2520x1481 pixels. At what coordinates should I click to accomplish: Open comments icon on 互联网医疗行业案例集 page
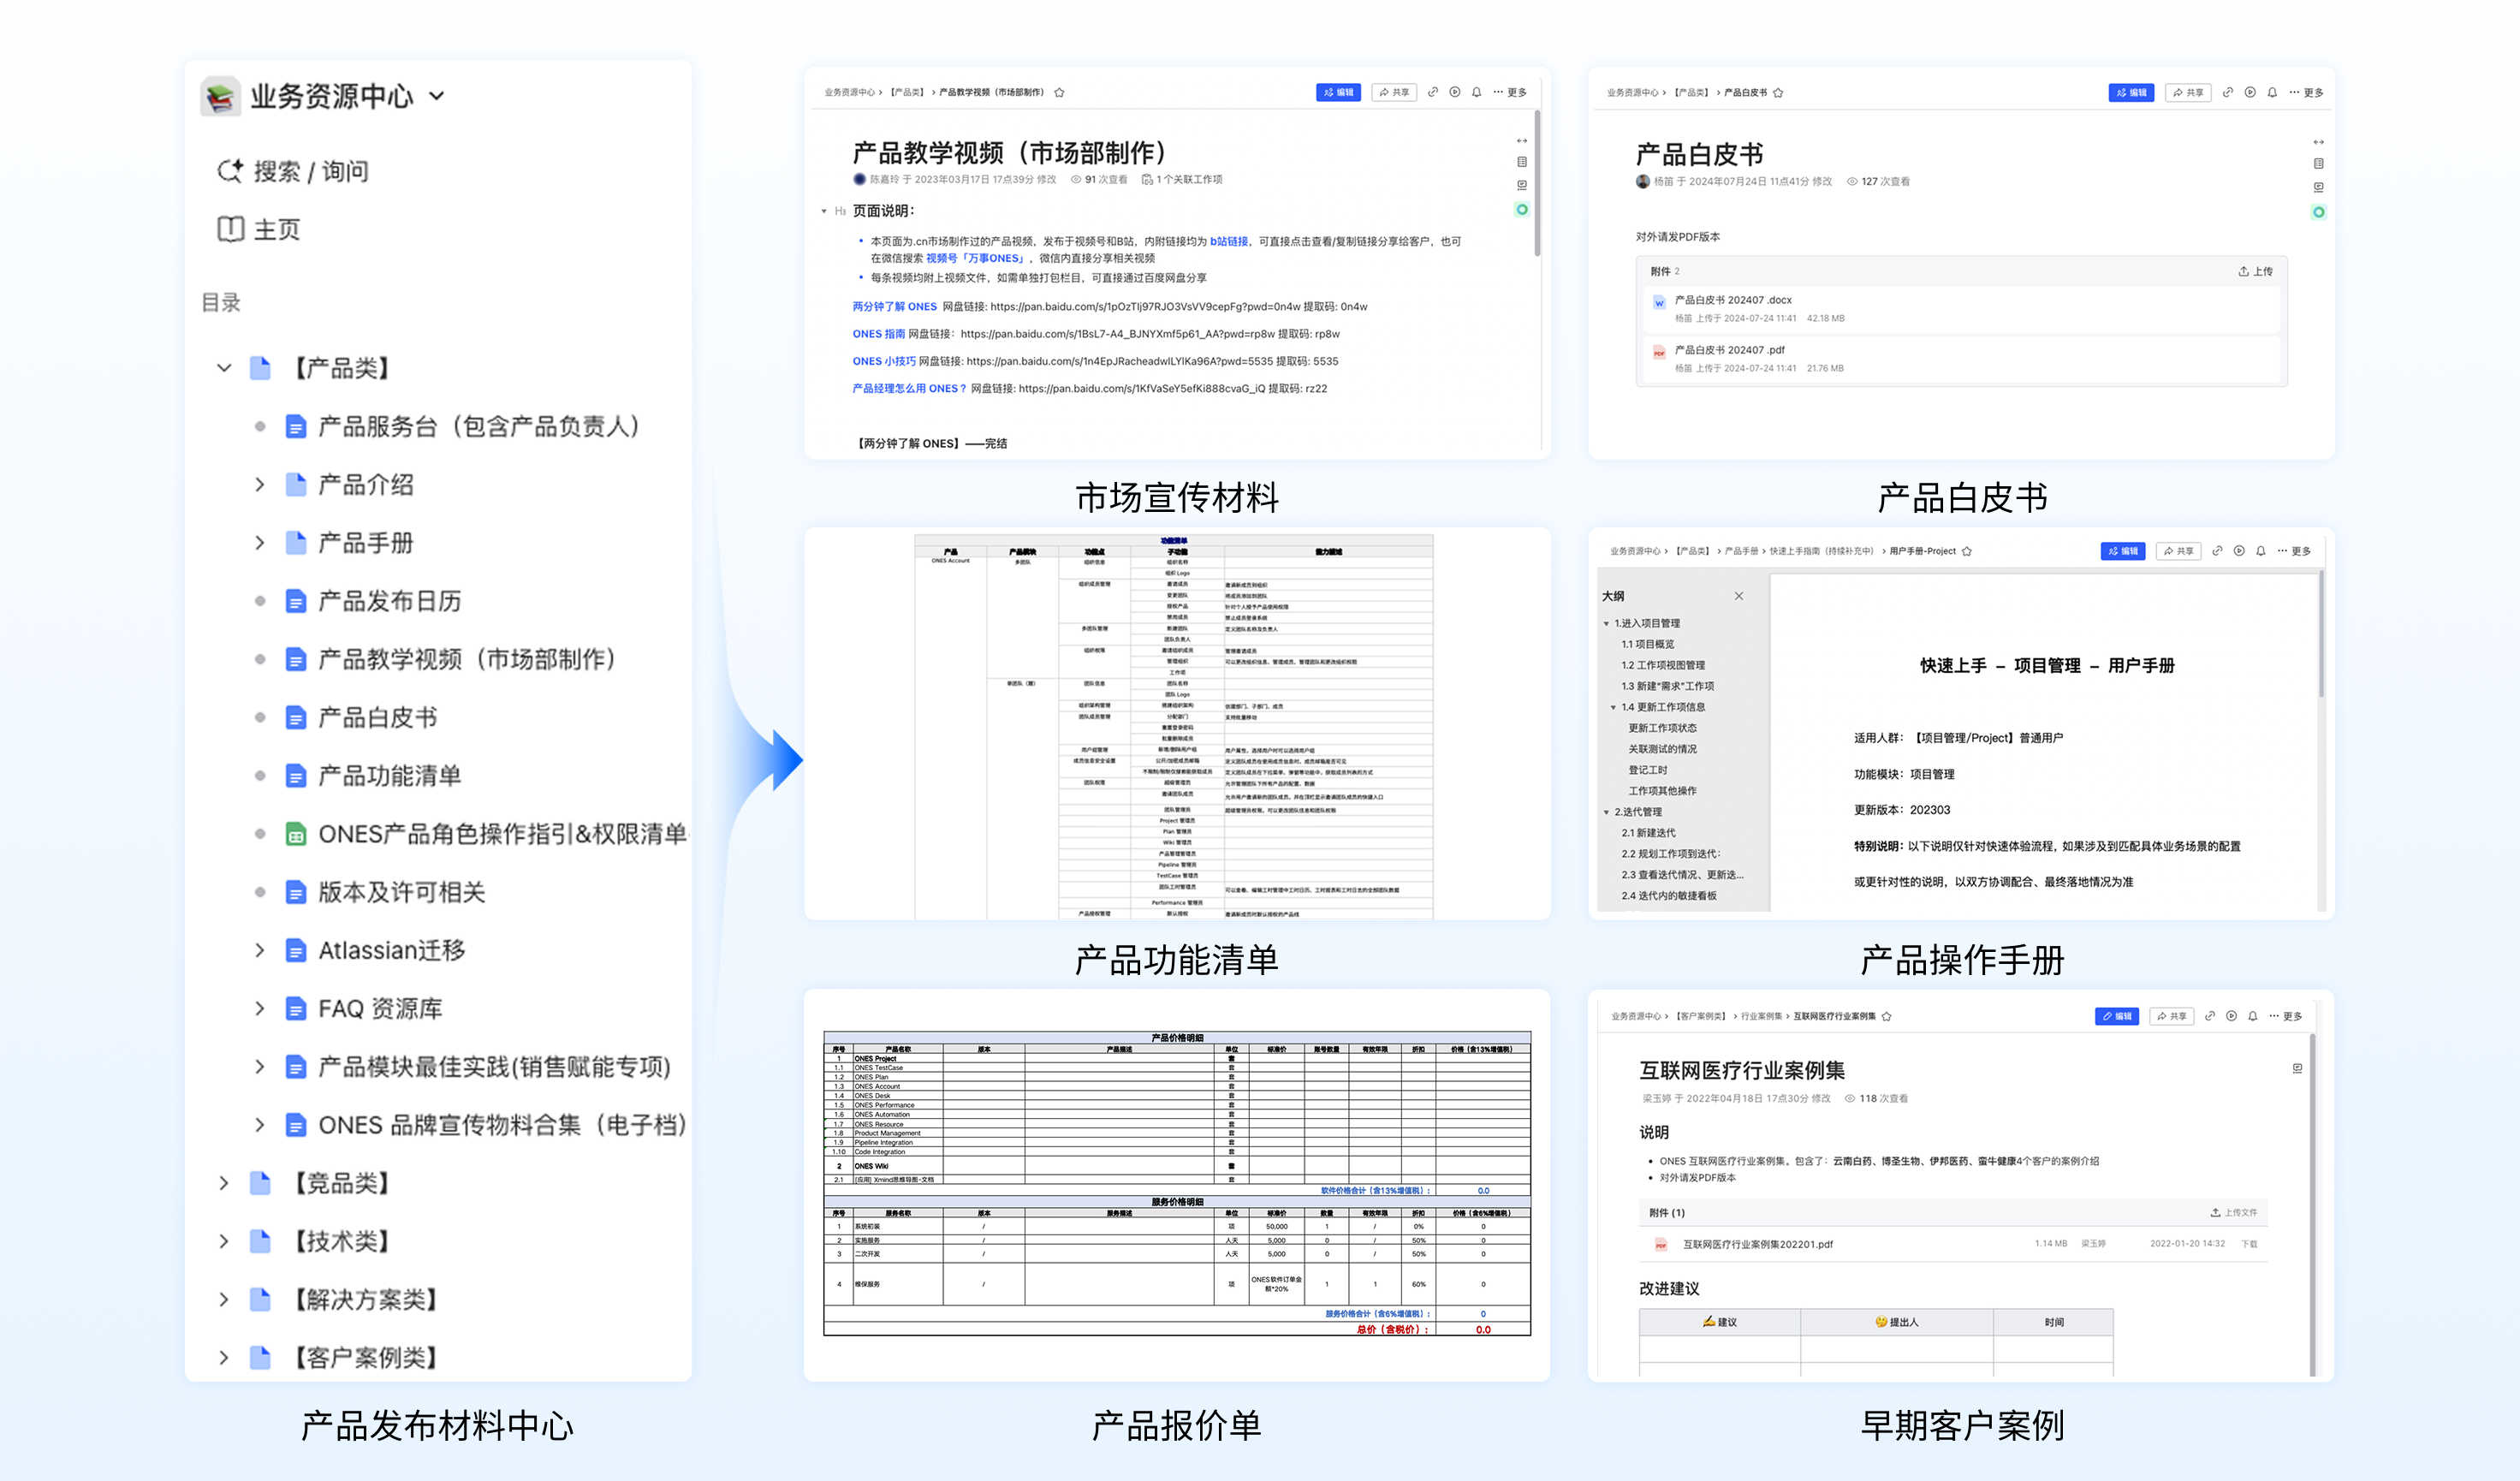2297,1068
